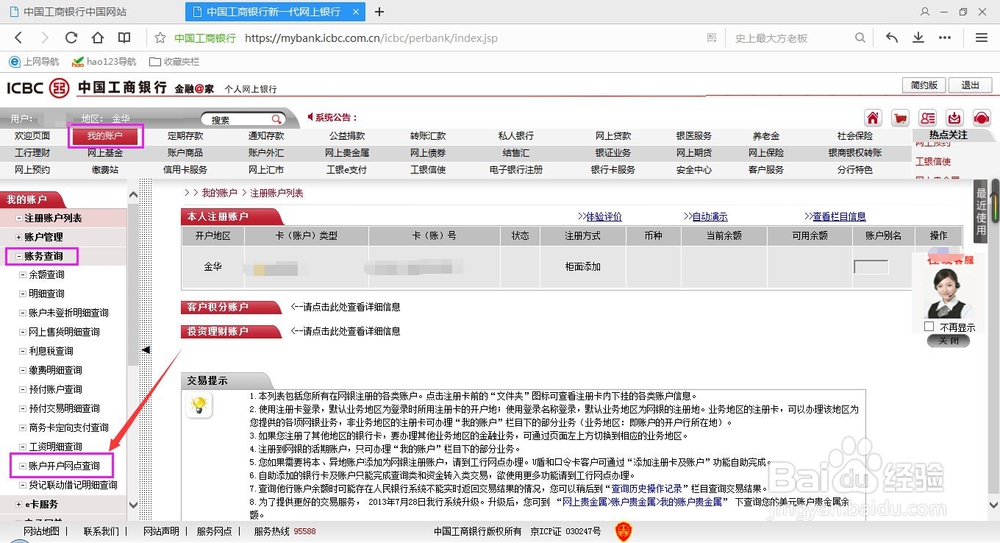Open 查询历史操作记录 link in tips
The width and height of the screenshot is (1000, 543).
pyautogui.click(x=647, y=489)
